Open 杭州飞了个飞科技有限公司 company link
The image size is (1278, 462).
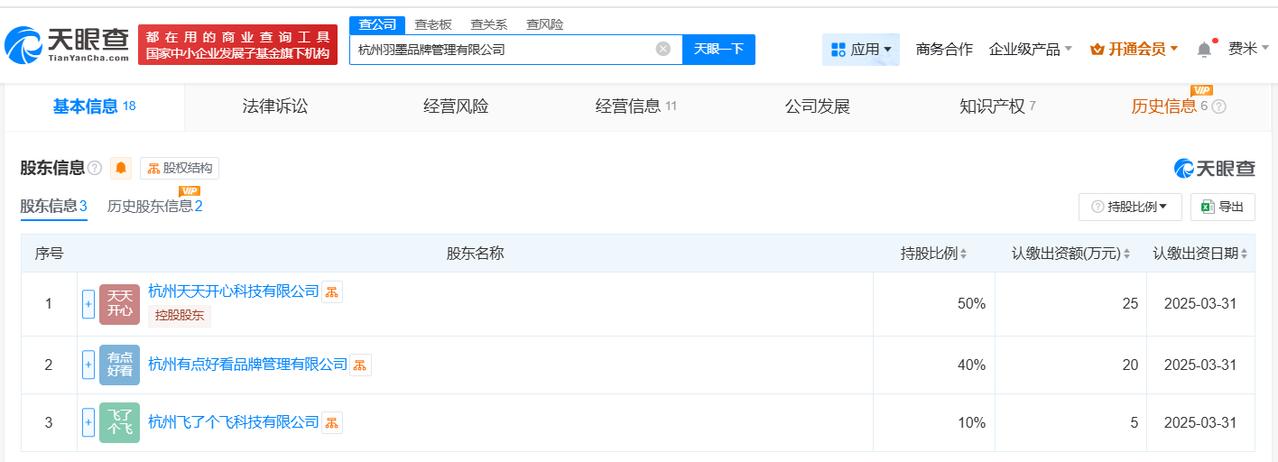pyautogui.click(x=233, y=422)
